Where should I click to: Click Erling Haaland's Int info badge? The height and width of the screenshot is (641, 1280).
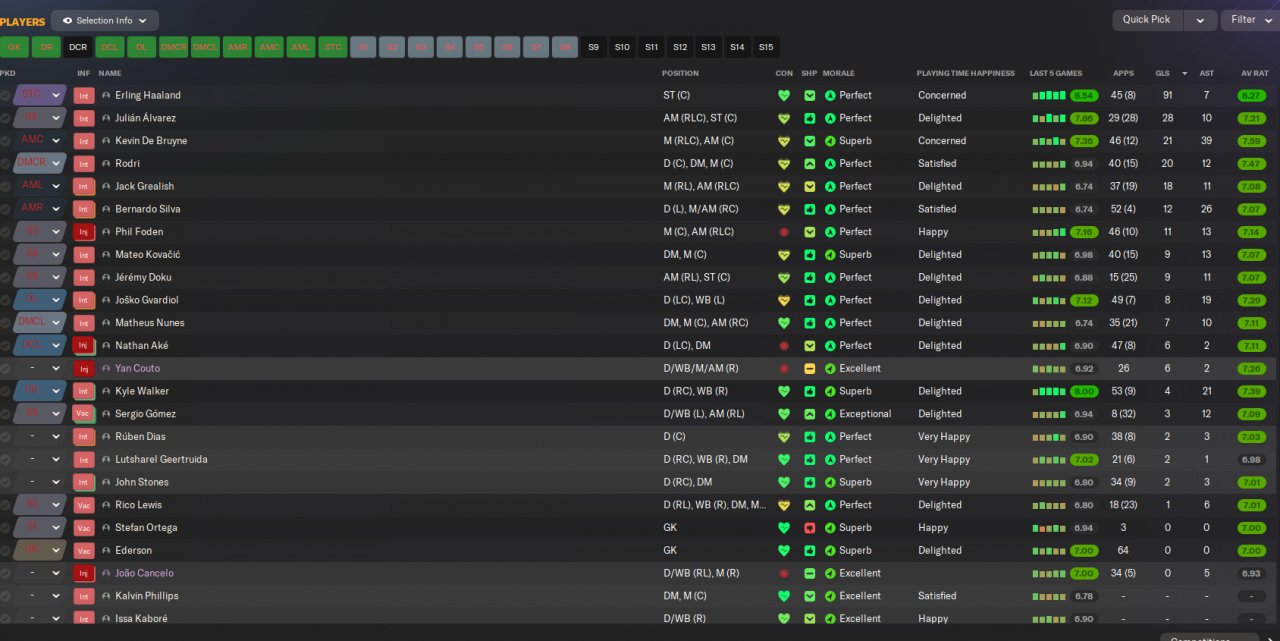84,96
